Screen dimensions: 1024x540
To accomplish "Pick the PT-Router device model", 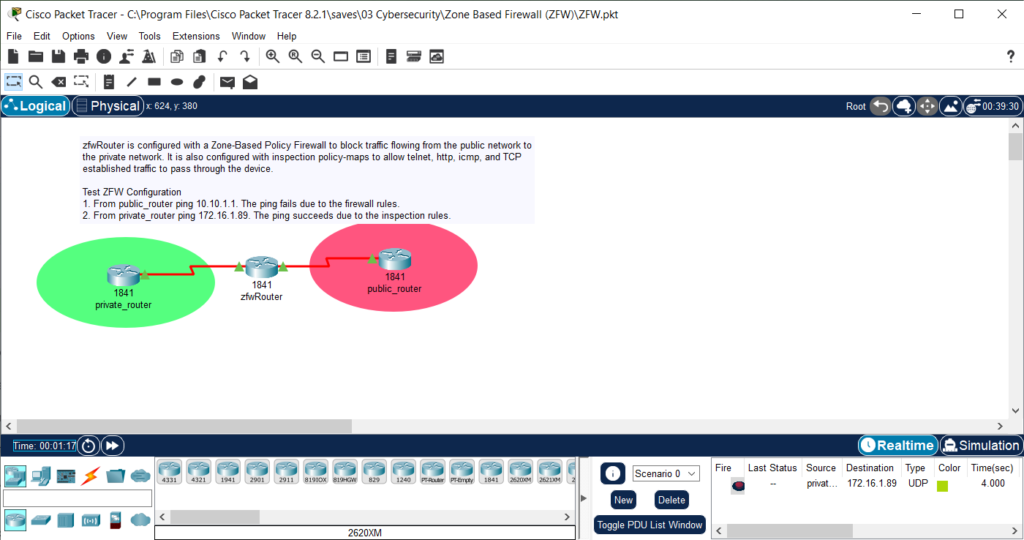I will [x=432, y=471].
